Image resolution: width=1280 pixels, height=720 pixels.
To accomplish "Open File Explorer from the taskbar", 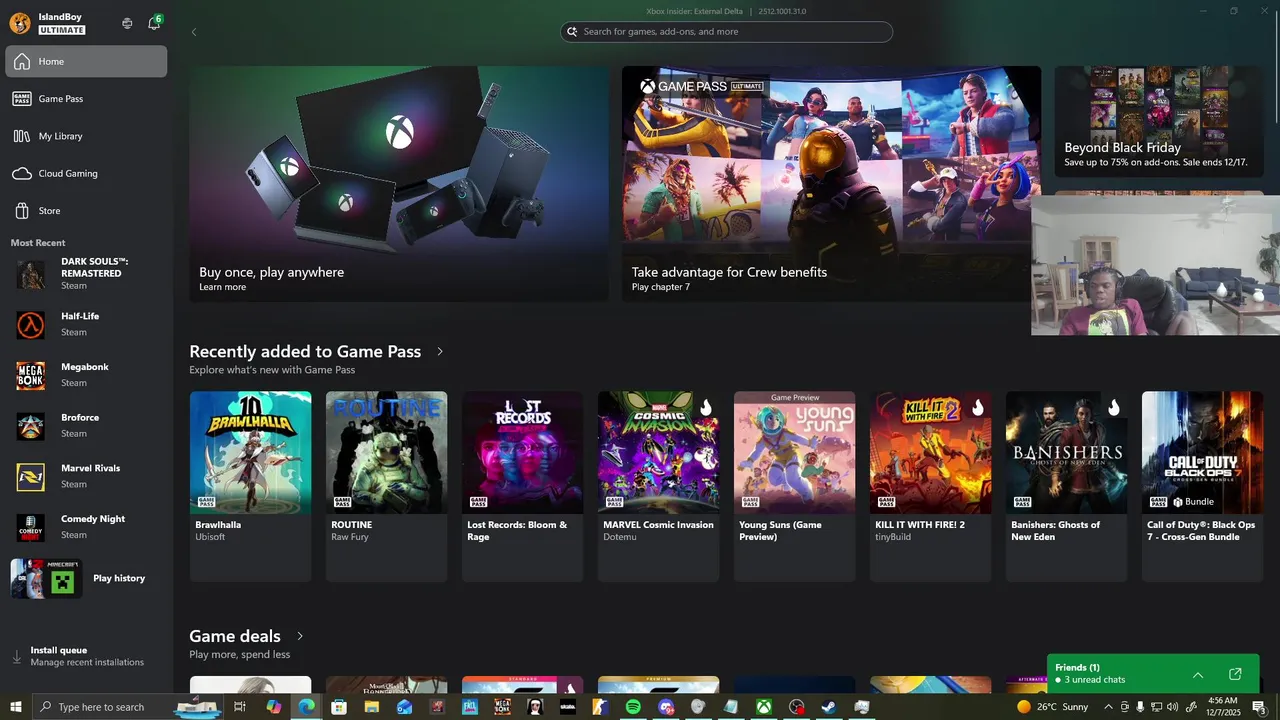I will pos(371,707).
